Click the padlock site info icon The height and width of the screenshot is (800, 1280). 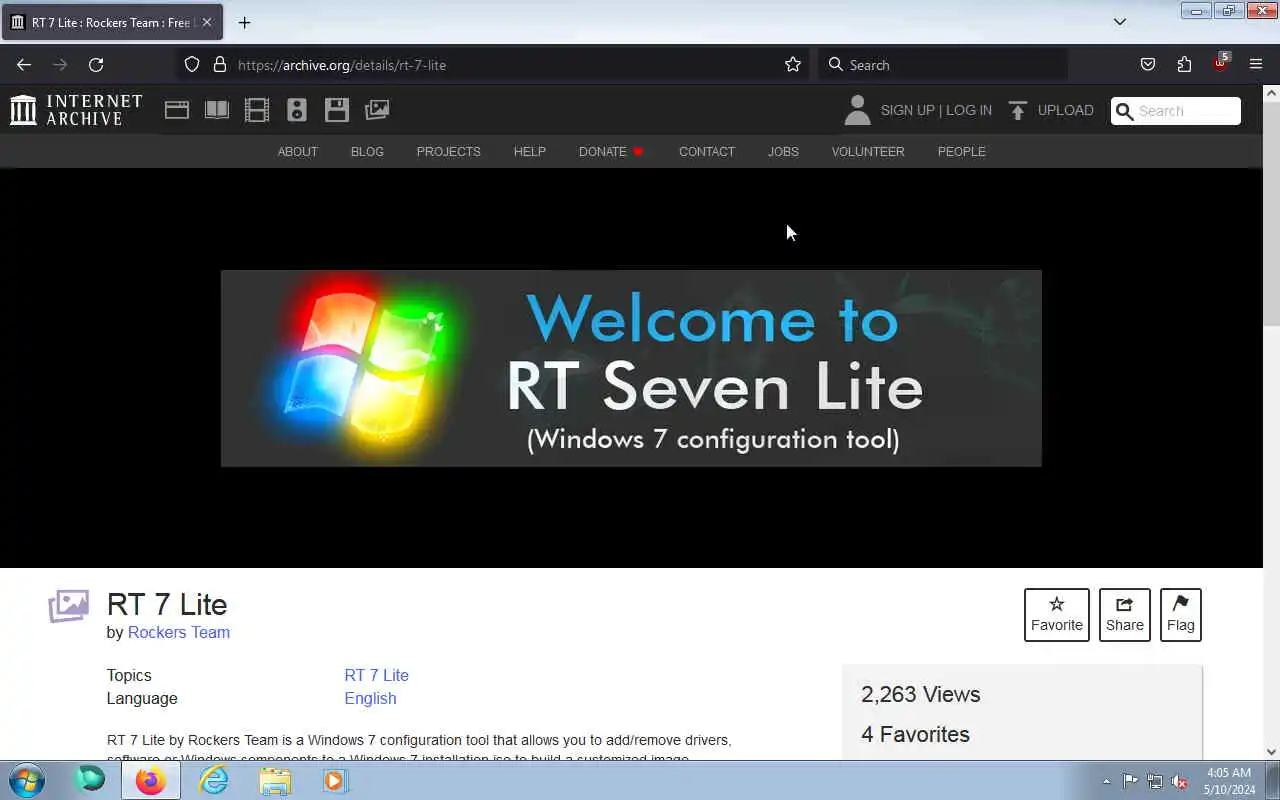point(220,64)
